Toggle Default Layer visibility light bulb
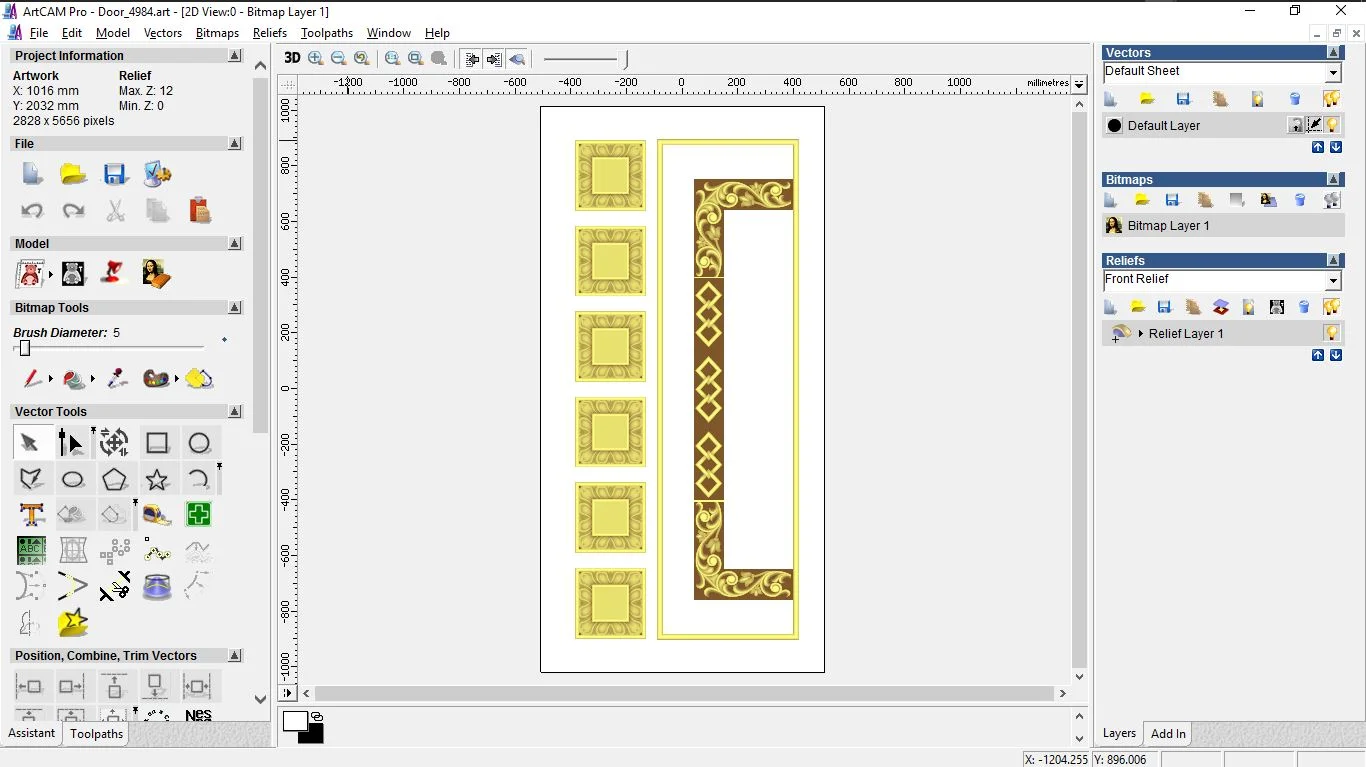This screenshot has height=767, width=1366. pos(1333,125)
